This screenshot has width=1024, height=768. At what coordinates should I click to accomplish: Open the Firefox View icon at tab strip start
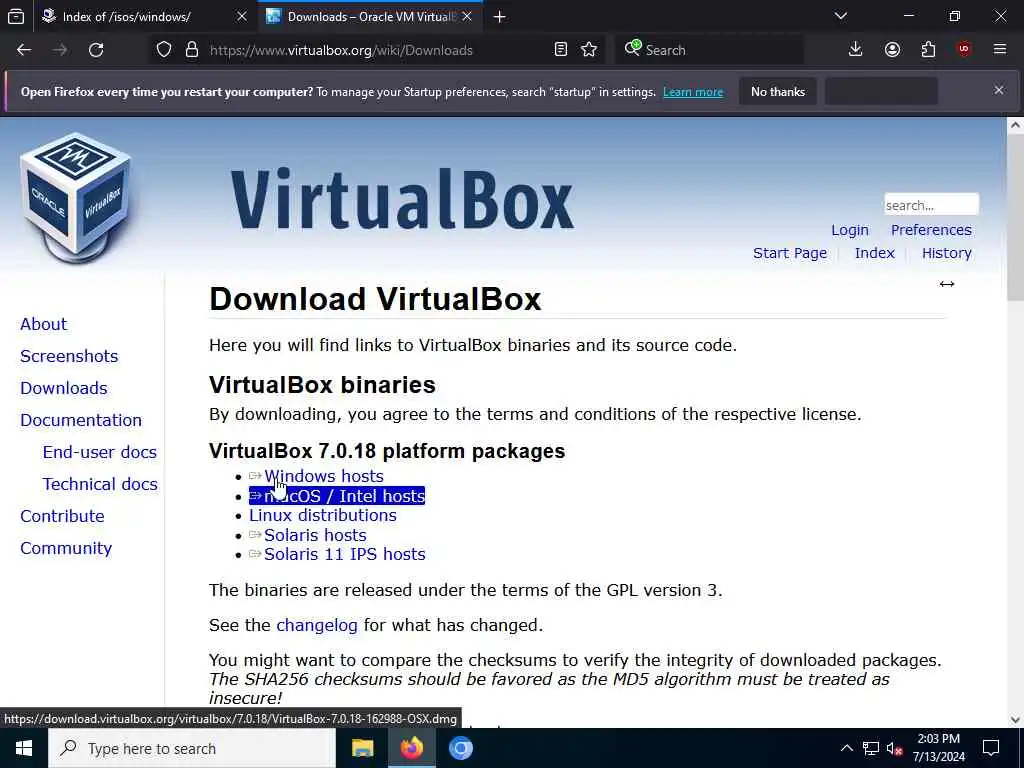(16, 17)
